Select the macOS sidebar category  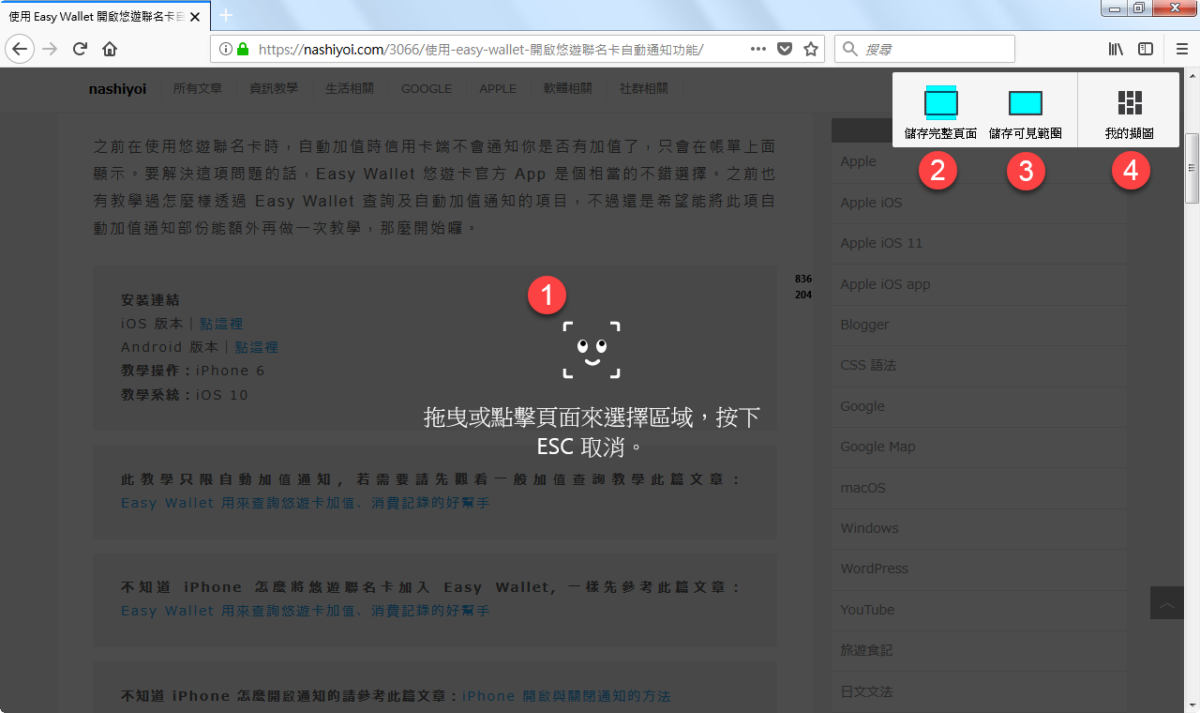[862, 488]
